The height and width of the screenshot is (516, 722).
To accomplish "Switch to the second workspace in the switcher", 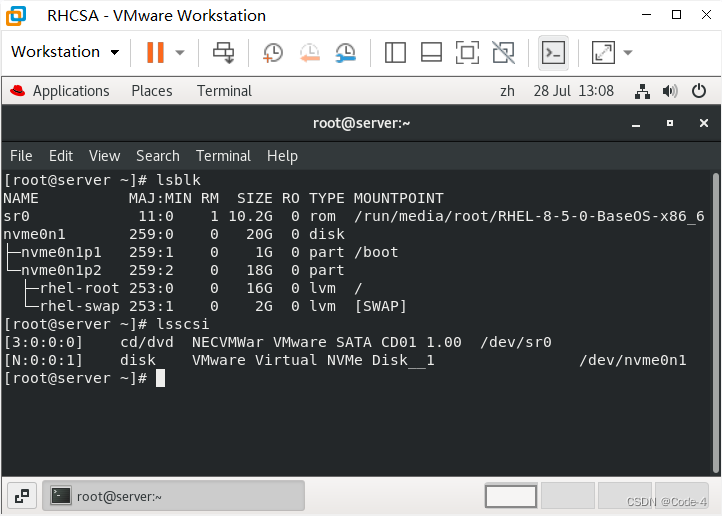I will 567,496.
